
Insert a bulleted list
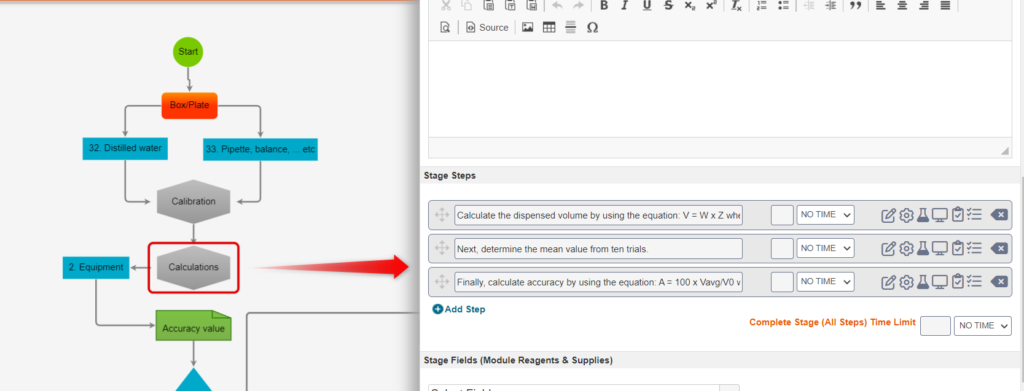(x=784, y=5)
